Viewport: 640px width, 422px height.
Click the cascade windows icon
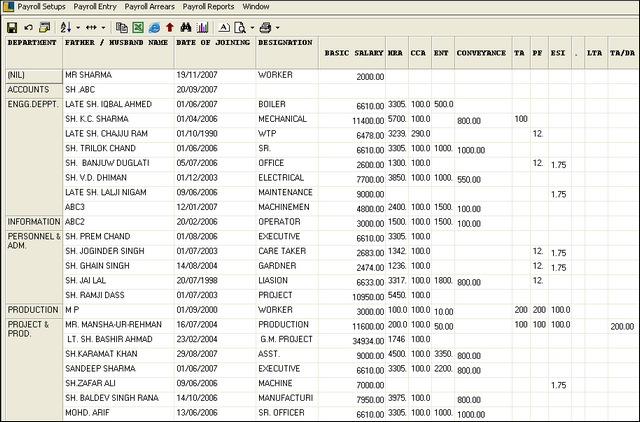44,28
